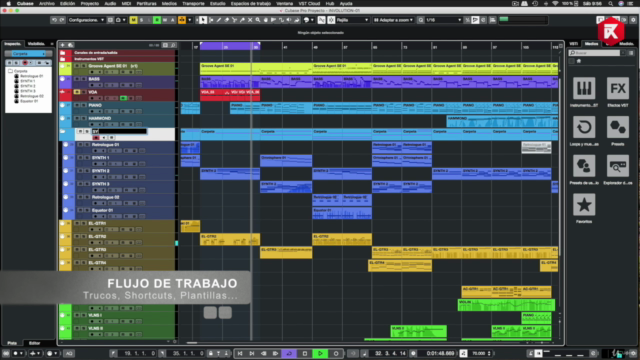The width and height of the screenshot is (640, 360).
Task: Select the Object Selection arrow tool
Action: tap(203, 20)
